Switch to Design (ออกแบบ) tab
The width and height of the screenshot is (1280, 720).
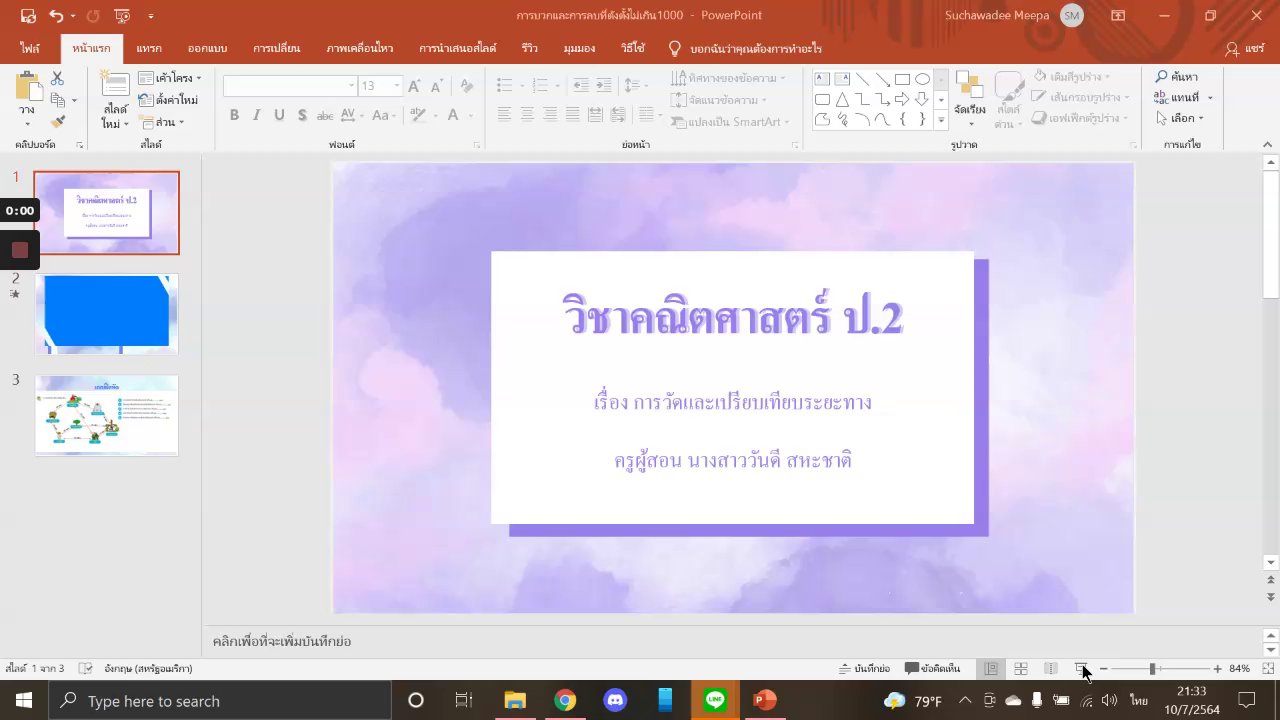[207, 48]
